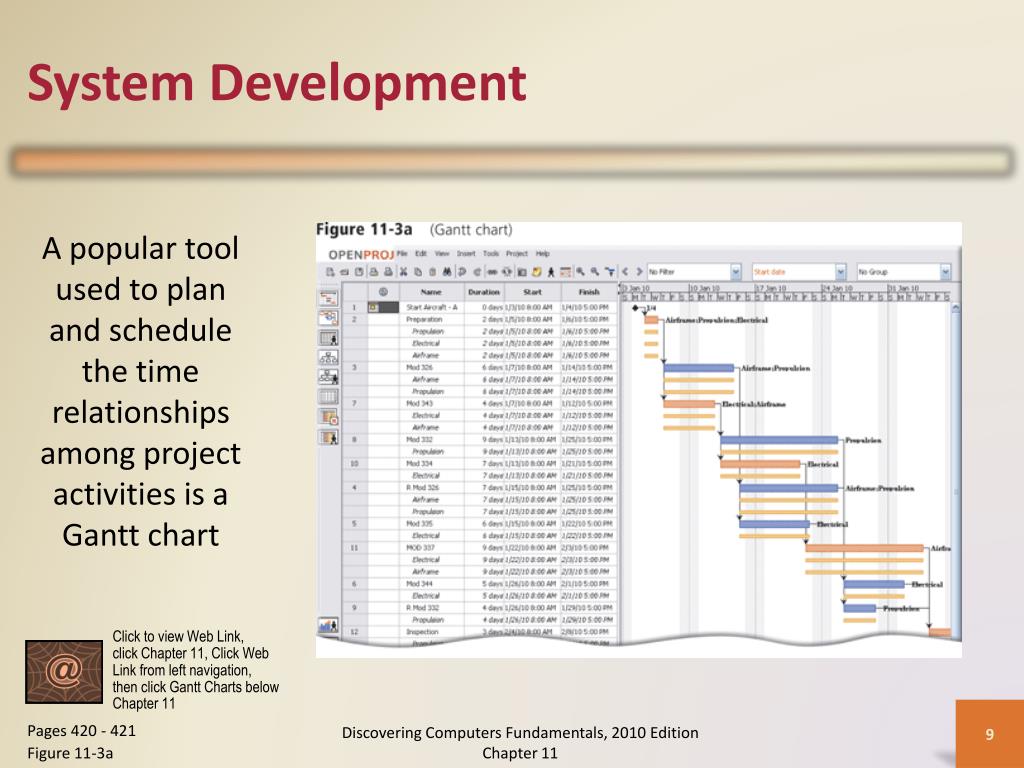Click the Start column header
Screen dimensions: 1024x768
tap(532, 292)
